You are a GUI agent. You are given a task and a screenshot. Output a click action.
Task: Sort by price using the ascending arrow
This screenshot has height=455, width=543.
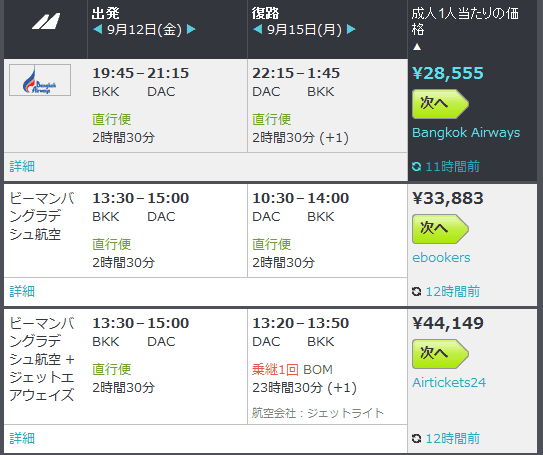(417, 47)
